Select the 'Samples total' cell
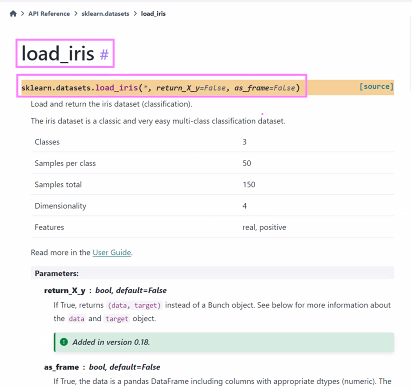Screen dimensions: 412x389 click(x=58, y=185)
